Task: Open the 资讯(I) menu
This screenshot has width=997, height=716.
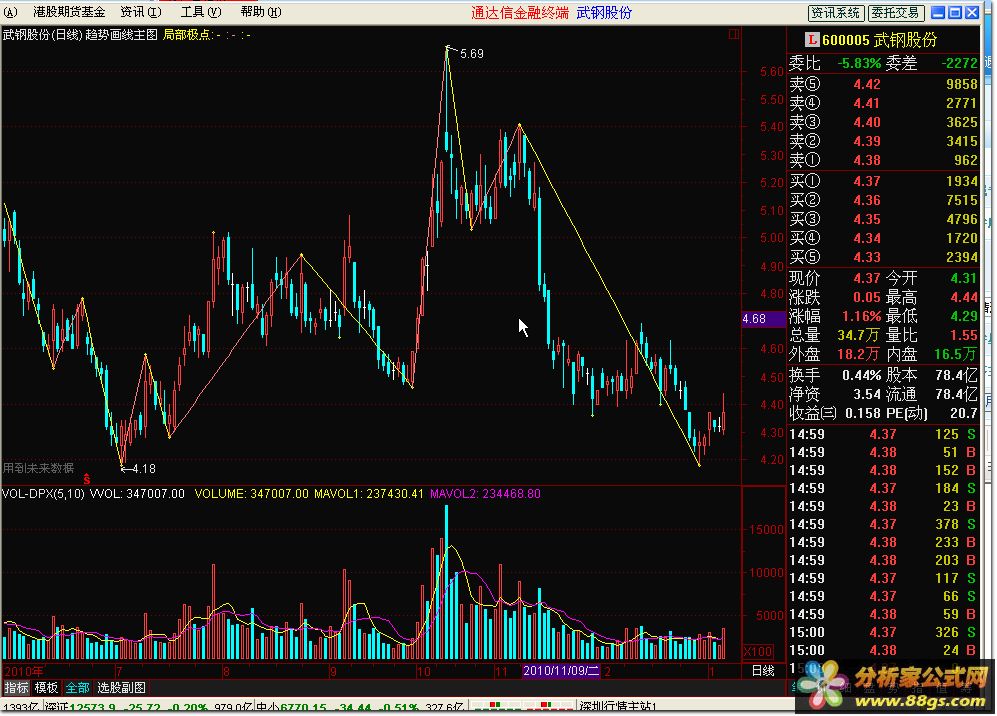Action: [141, 12]
